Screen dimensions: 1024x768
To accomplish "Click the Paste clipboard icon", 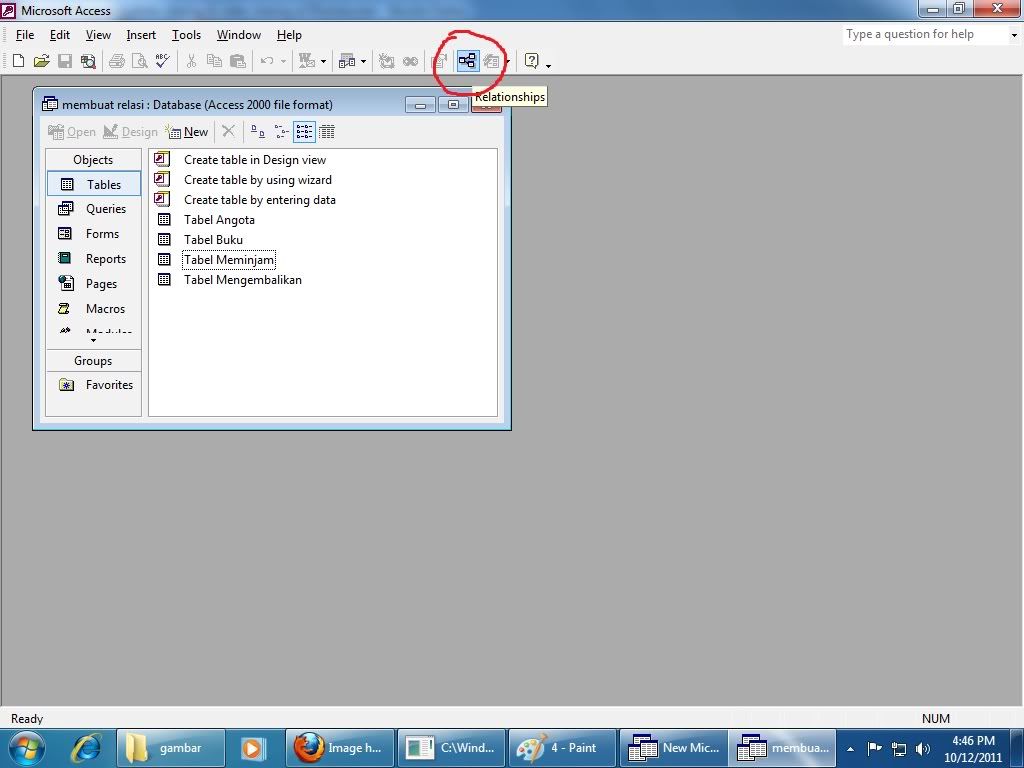I will [238, 61].
